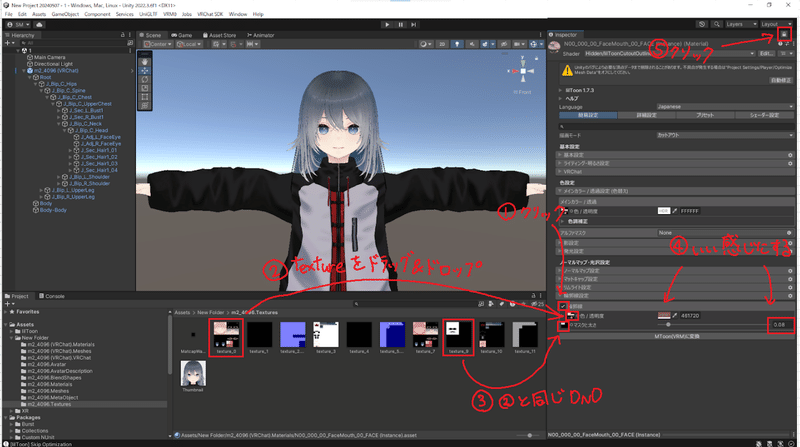Open gear for リムライト設定 row
This screenshot has width=800, height=447.
[x=790, y=287]
